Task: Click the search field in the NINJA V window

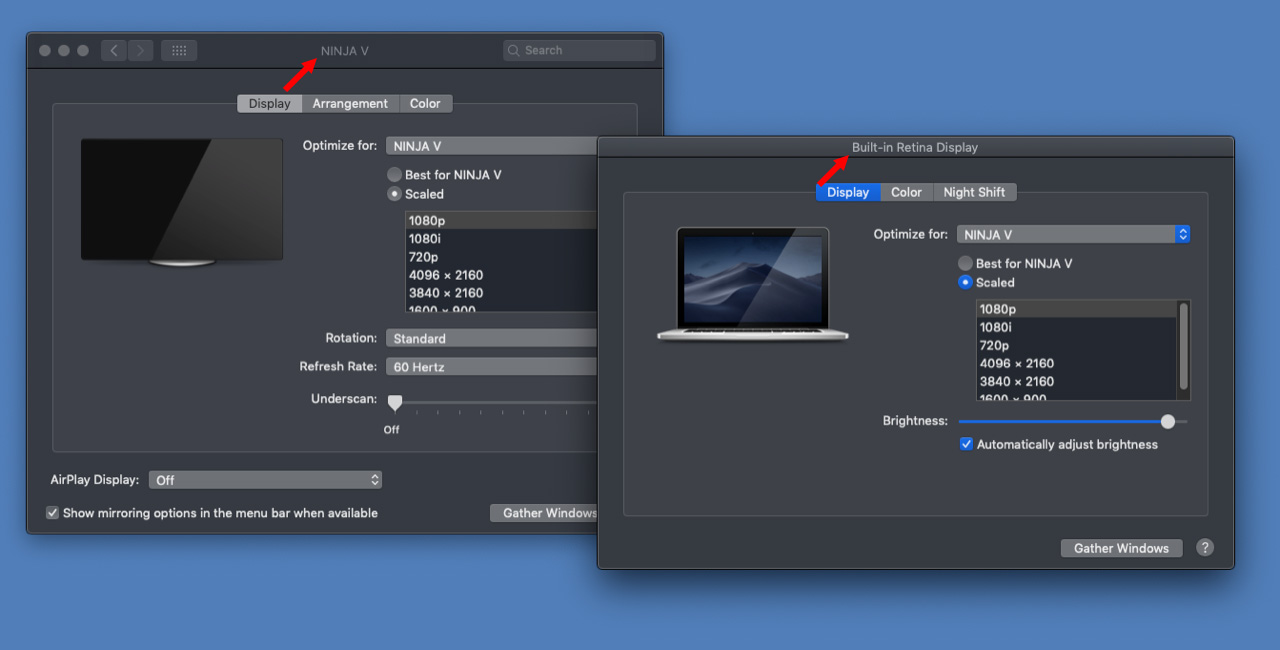Action: pos(580,50)
